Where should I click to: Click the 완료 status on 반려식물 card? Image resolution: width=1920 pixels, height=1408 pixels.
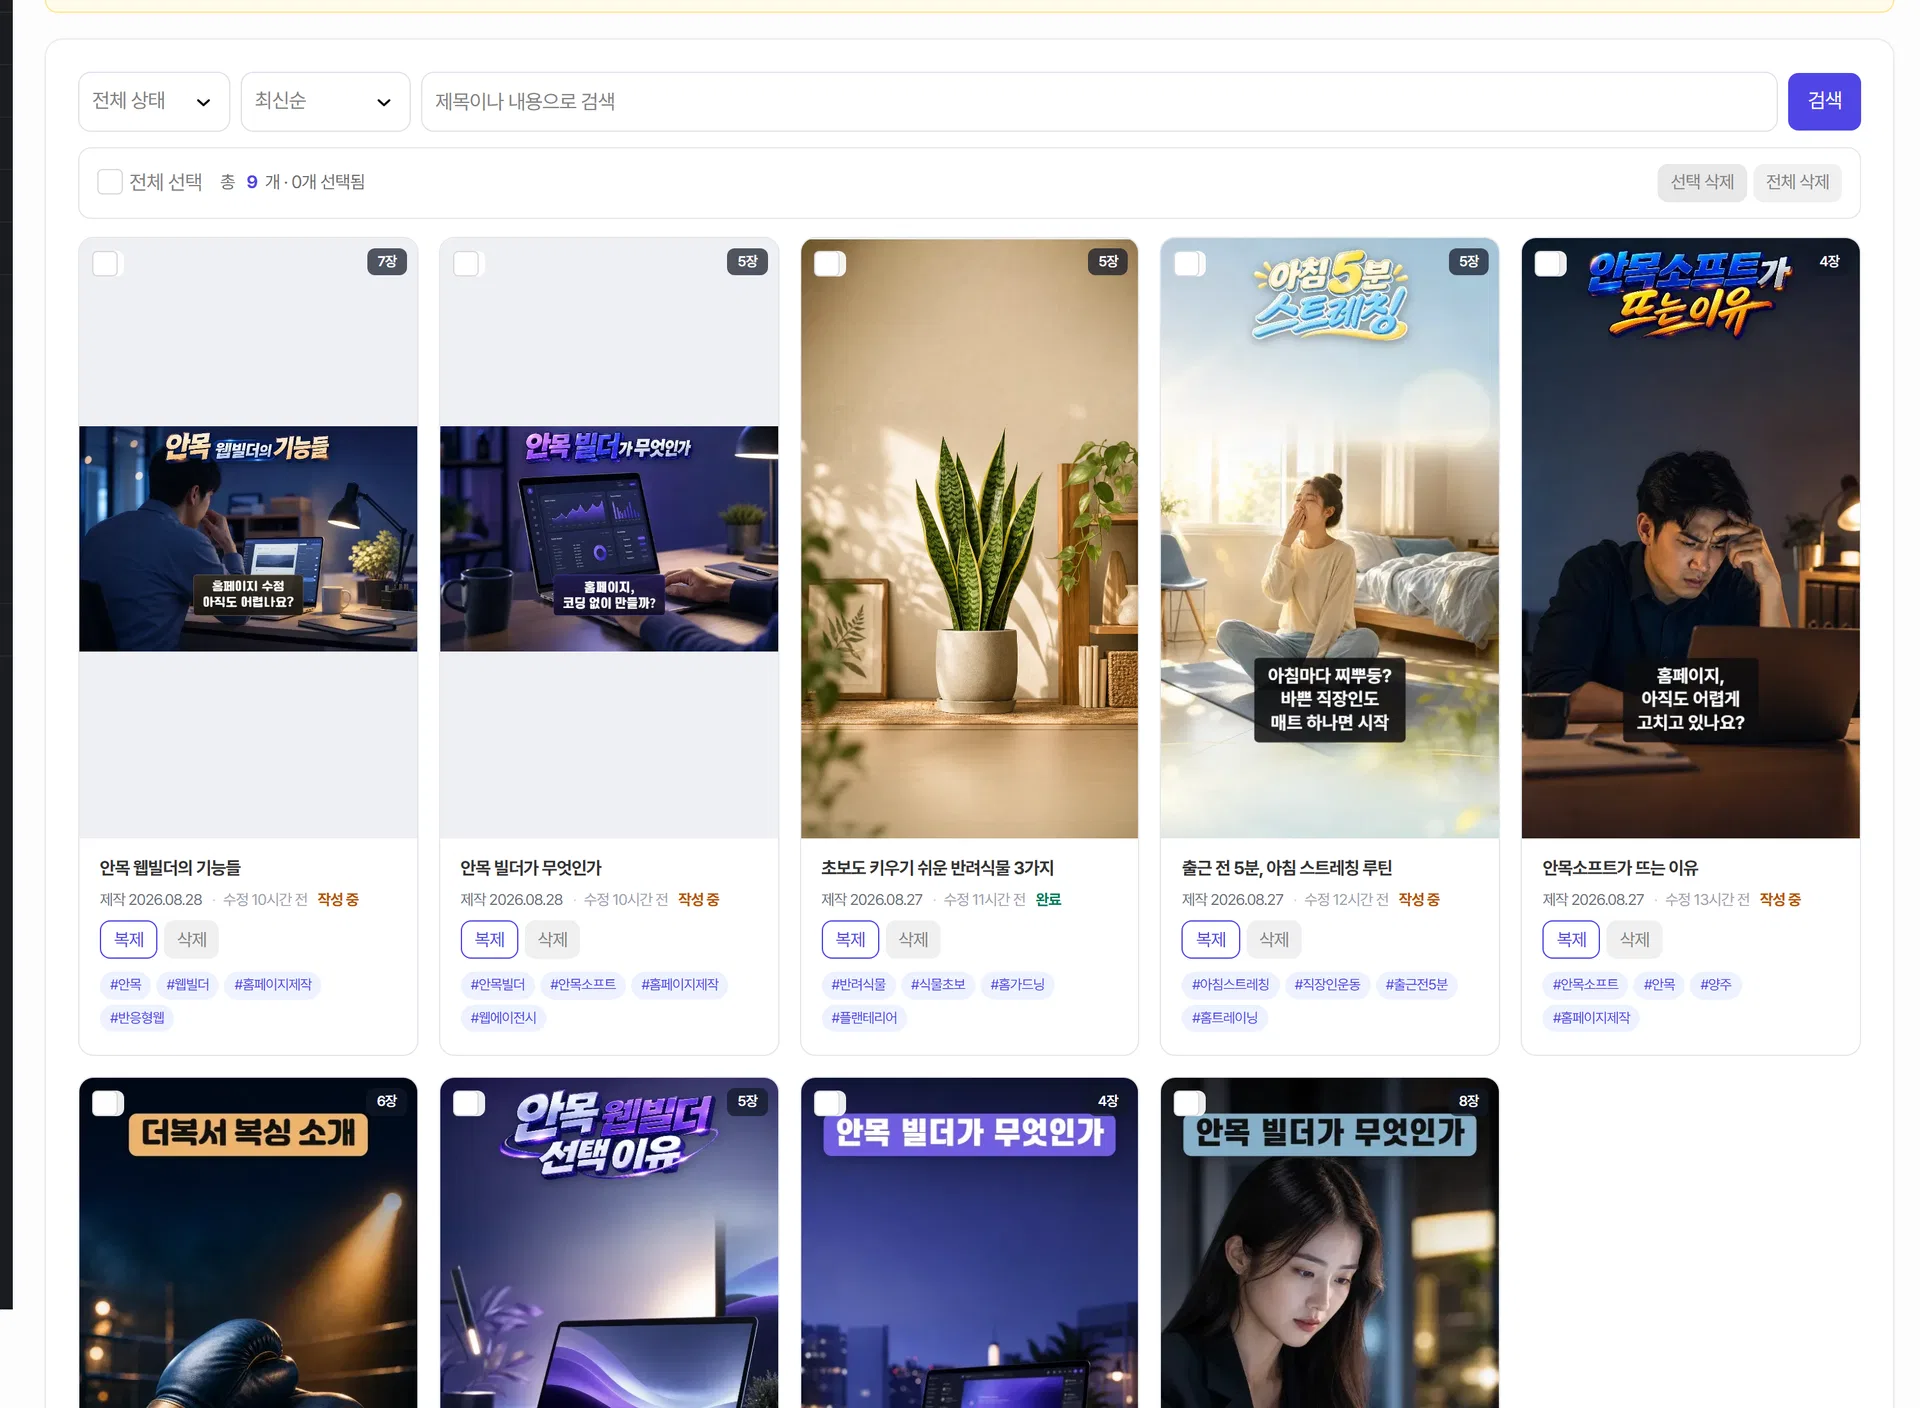(1048, 900)
